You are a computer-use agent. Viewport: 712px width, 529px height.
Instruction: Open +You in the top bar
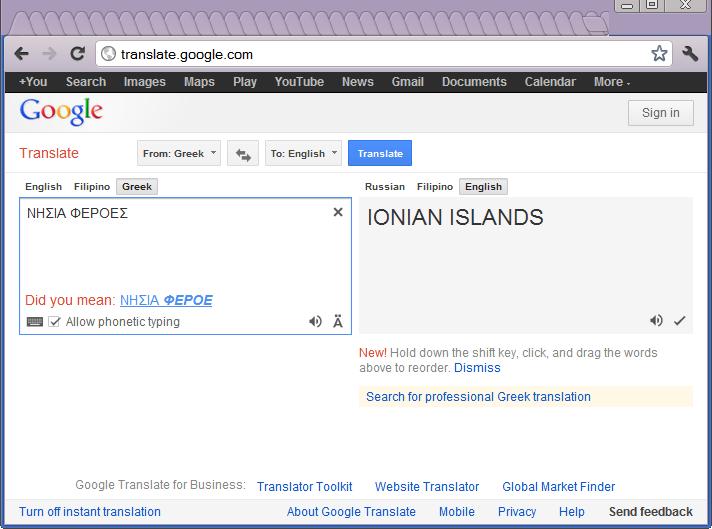(33, 82)
